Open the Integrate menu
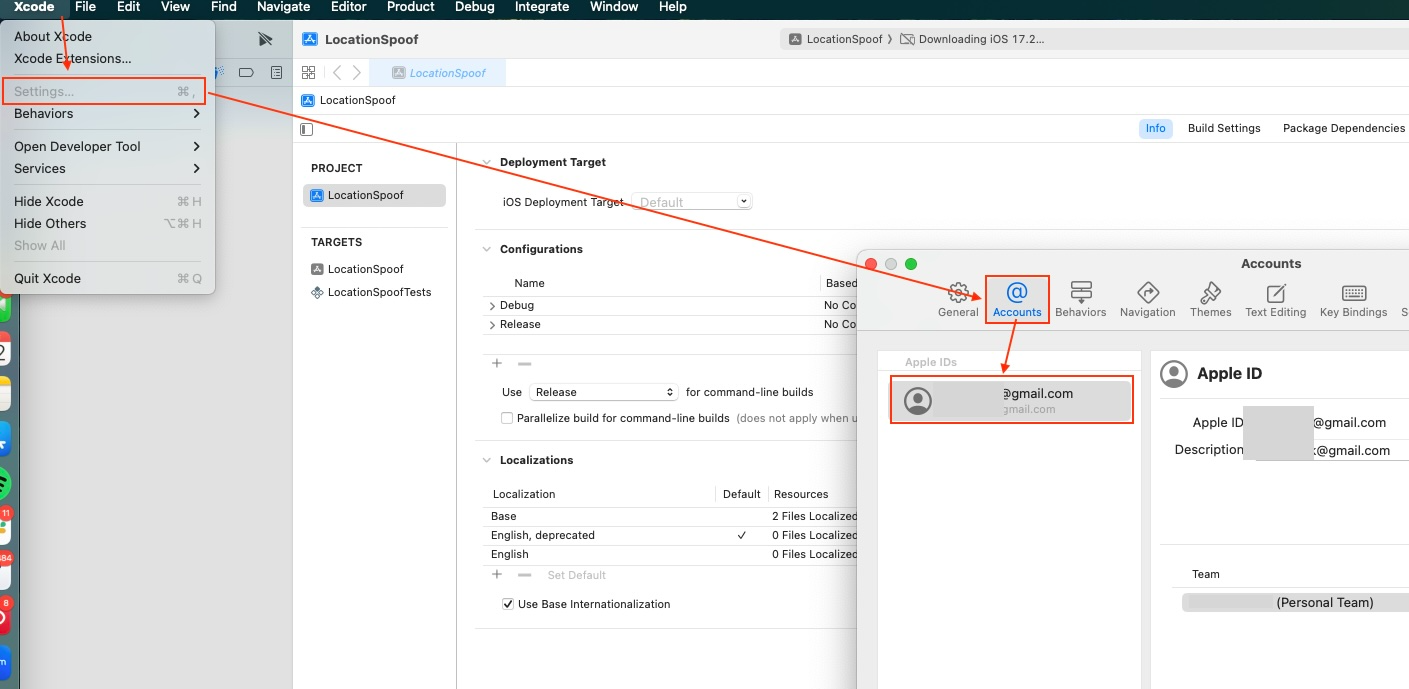1409x689 pixels. point(542,7)
